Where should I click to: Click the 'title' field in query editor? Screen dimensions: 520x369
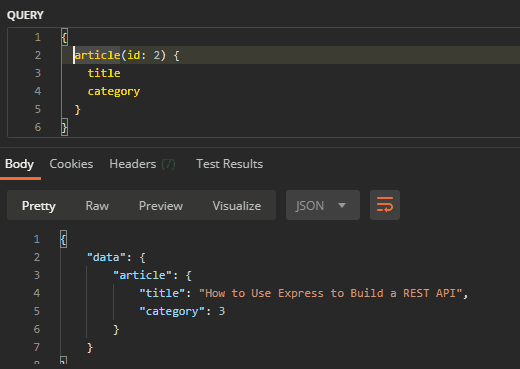point(104,73)
